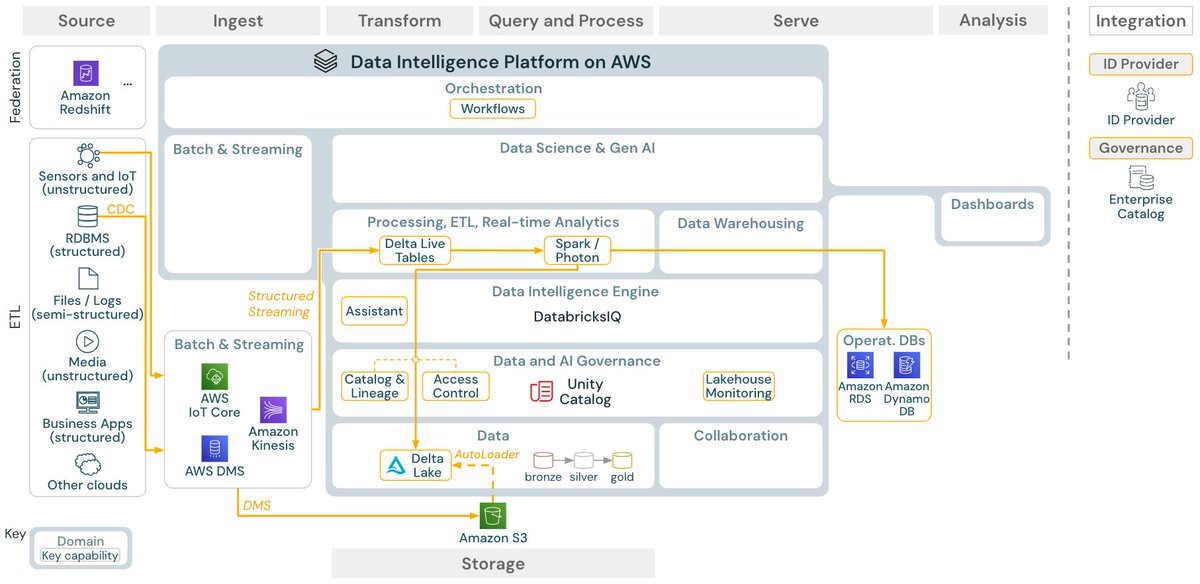
Task: Click the ID Provider orange label
Action: [1141, 64]
